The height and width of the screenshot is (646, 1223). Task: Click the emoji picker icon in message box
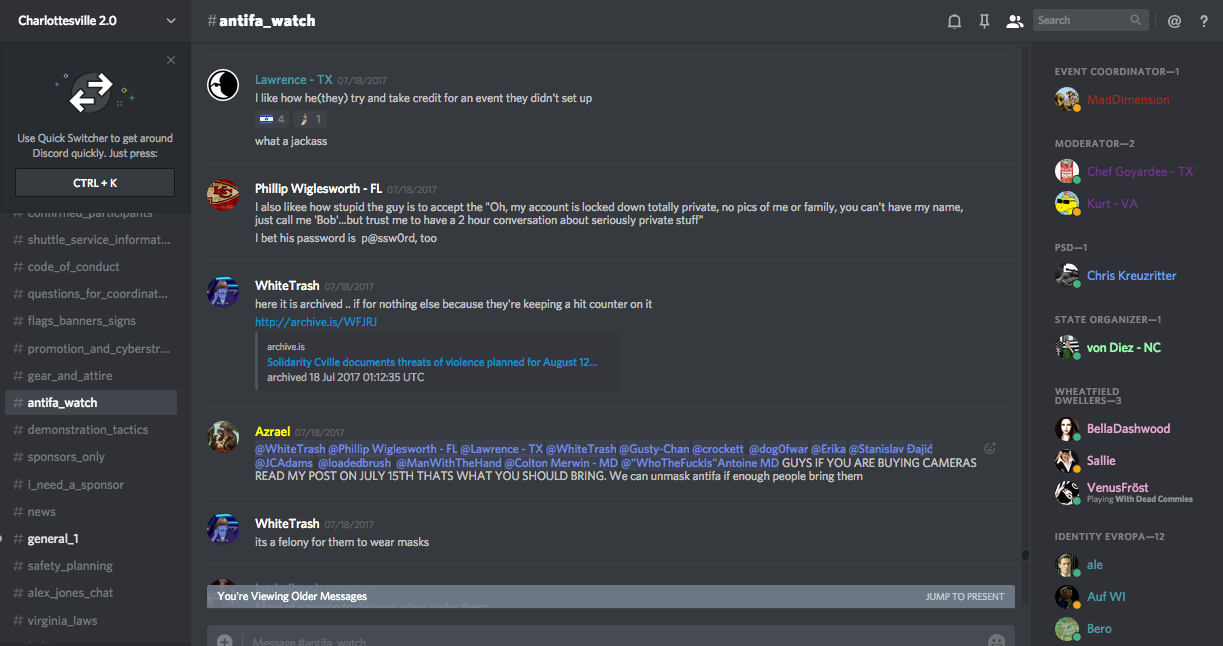(x=996, y=640)
